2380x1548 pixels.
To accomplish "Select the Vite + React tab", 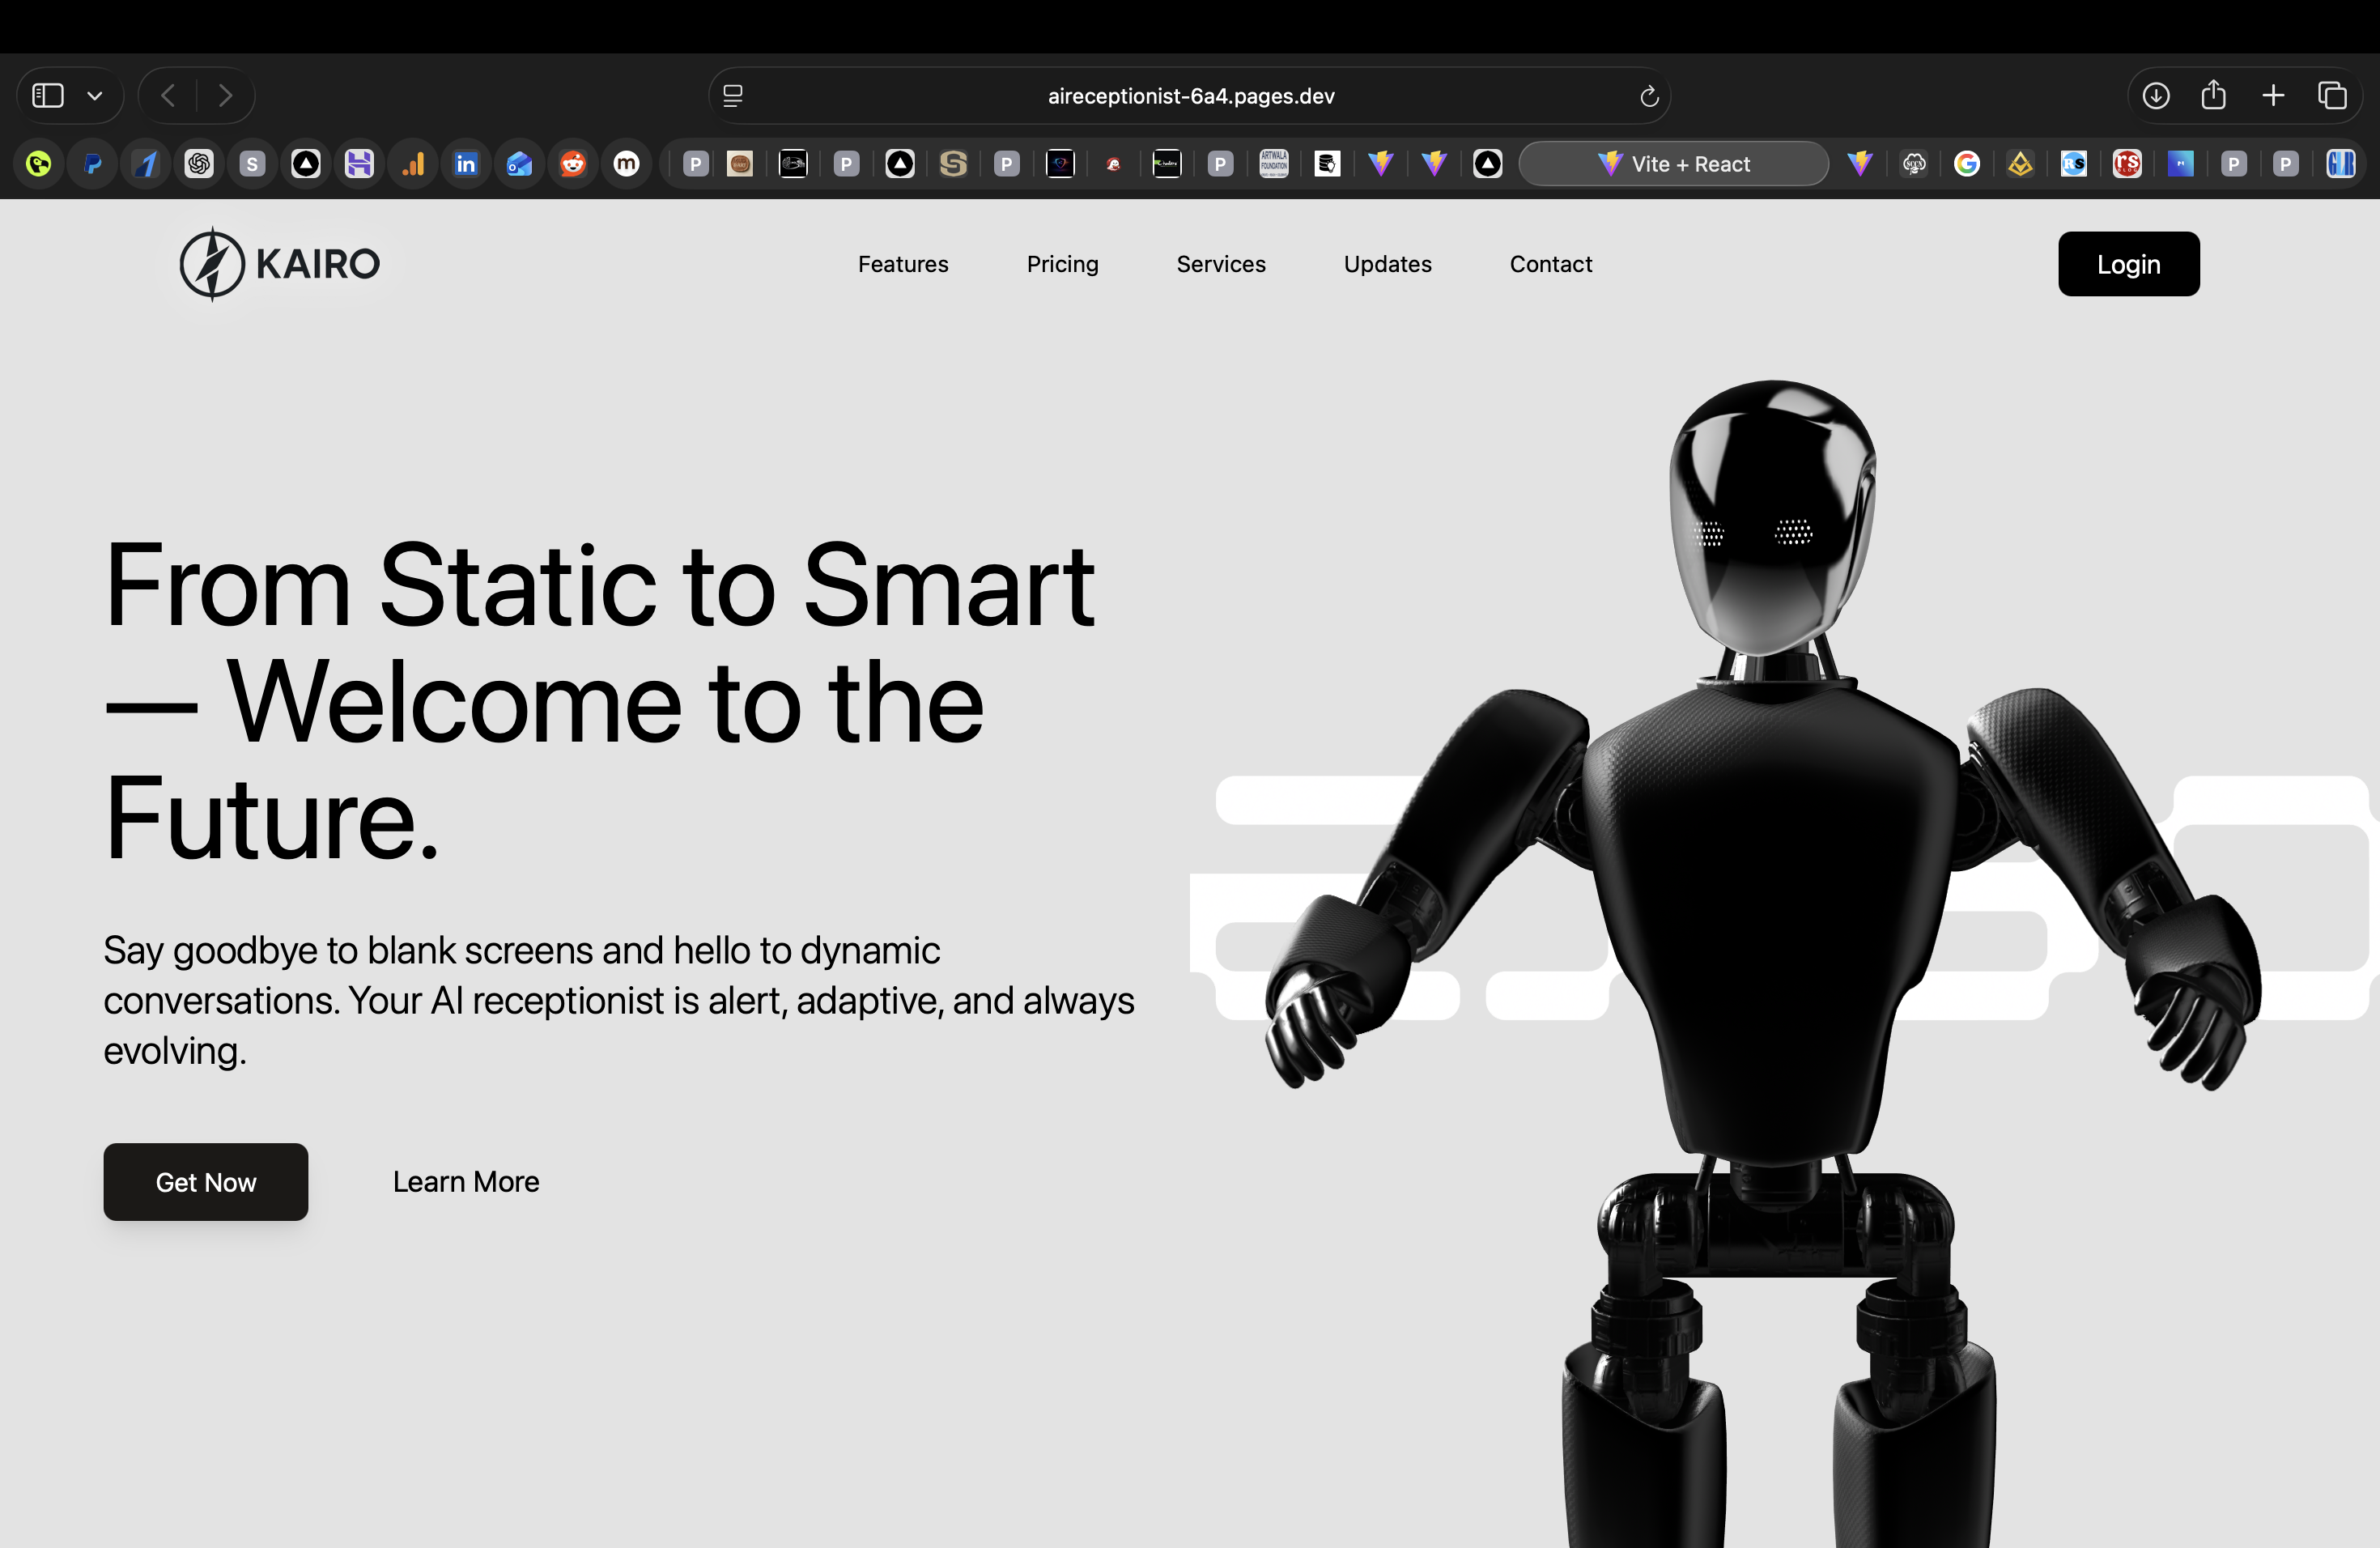I will click(1674, 163).
